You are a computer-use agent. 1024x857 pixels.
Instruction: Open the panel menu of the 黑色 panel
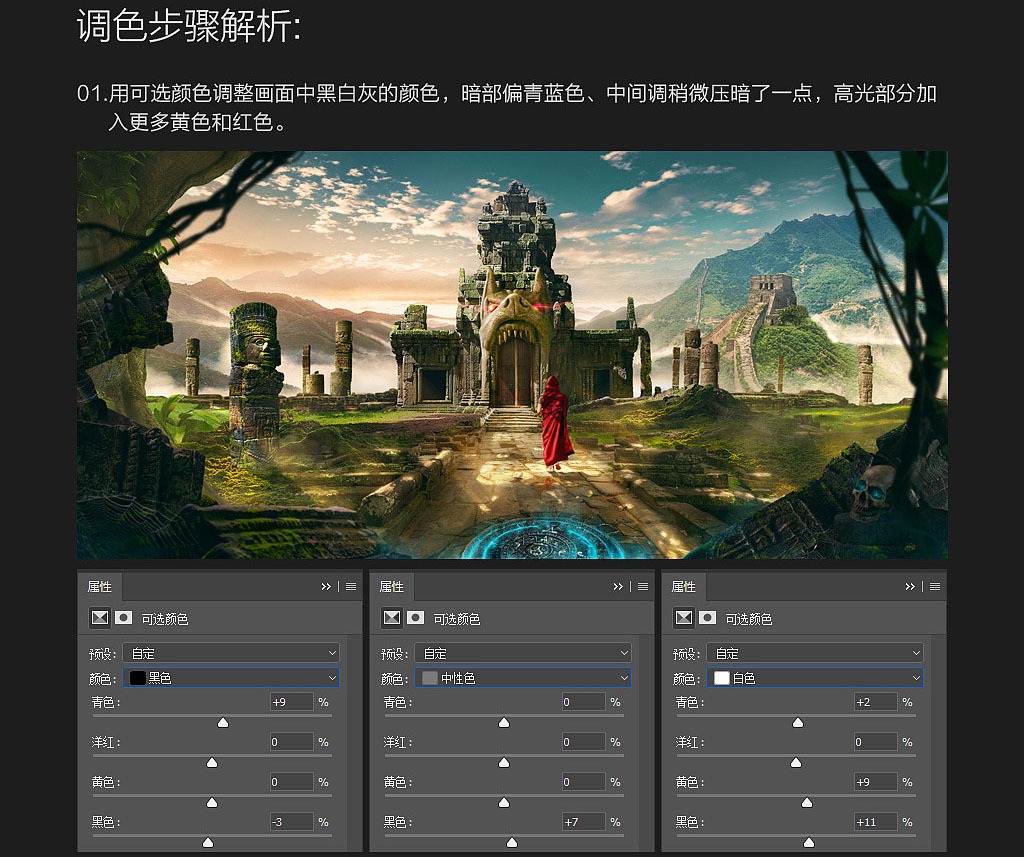pyautogui.click(x=351, y=587)
